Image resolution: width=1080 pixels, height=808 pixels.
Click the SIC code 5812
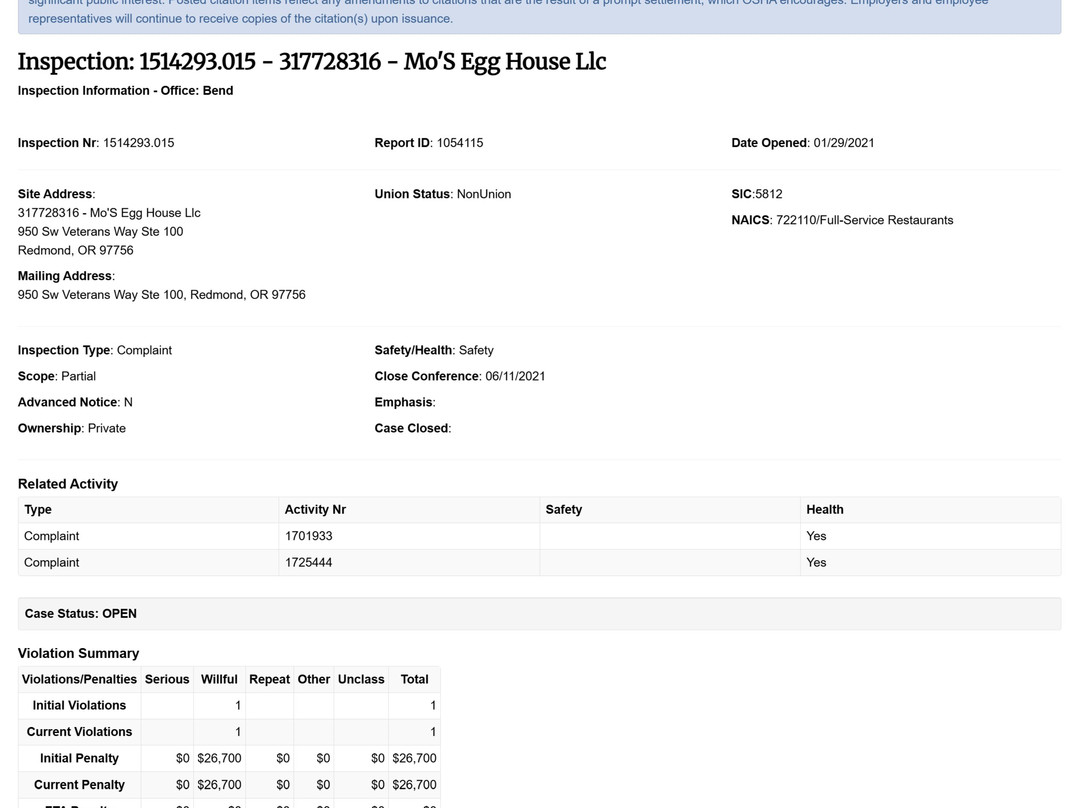coord(769,194)
